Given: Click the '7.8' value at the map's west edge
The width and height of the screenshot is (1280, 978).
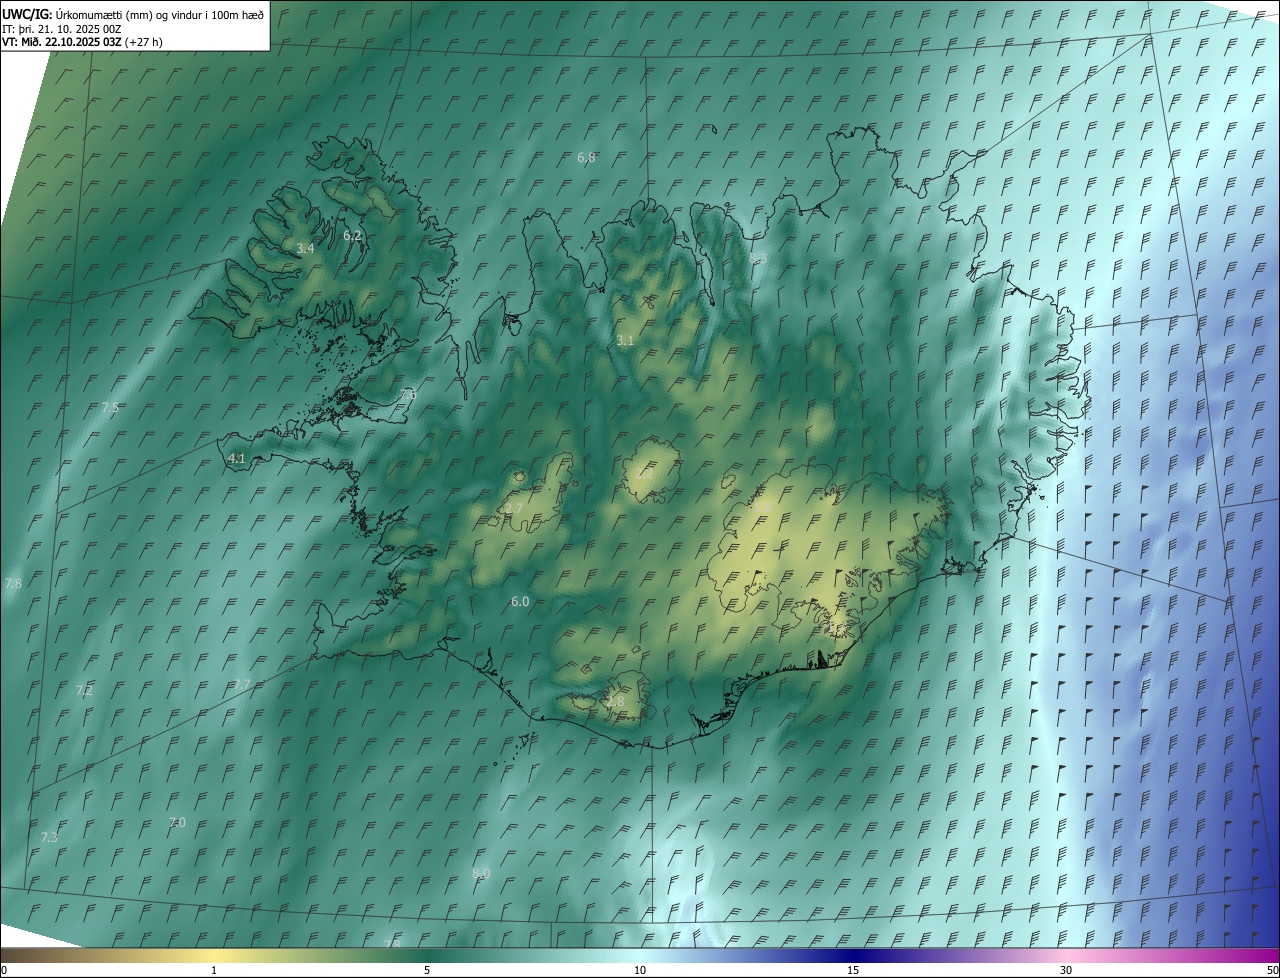Looking at the screenshot, I should pos(13,583).
